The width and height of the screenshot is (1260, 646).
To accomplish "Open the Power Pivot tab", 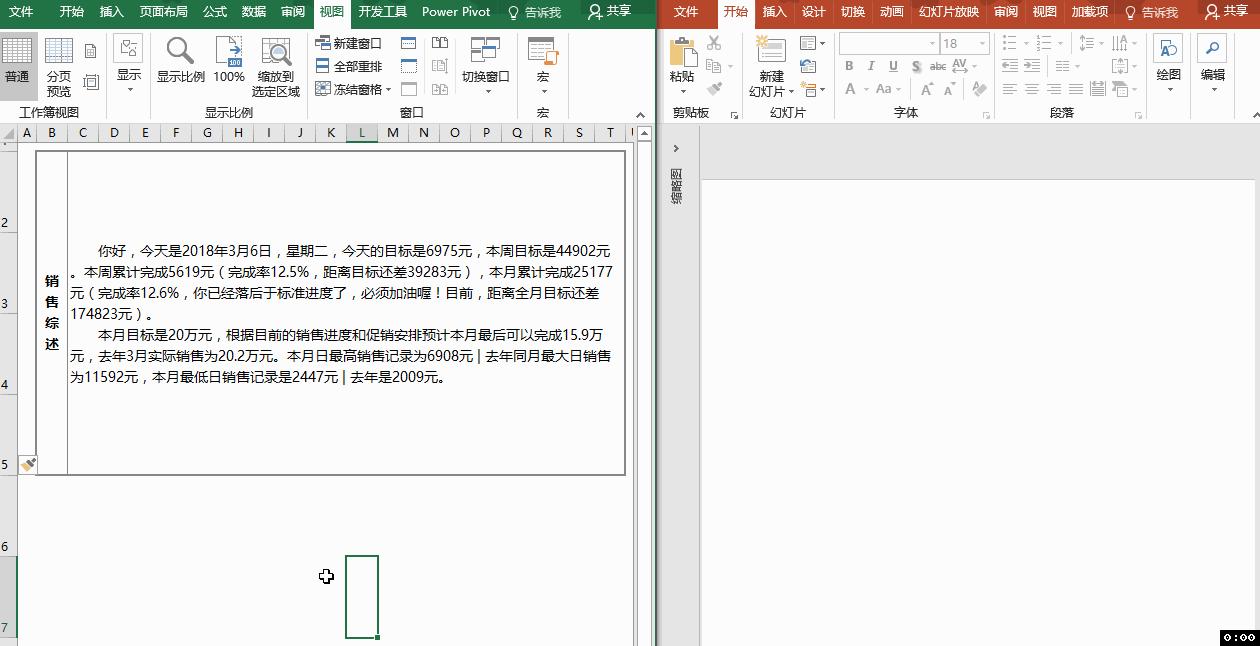I will [456, 12].
